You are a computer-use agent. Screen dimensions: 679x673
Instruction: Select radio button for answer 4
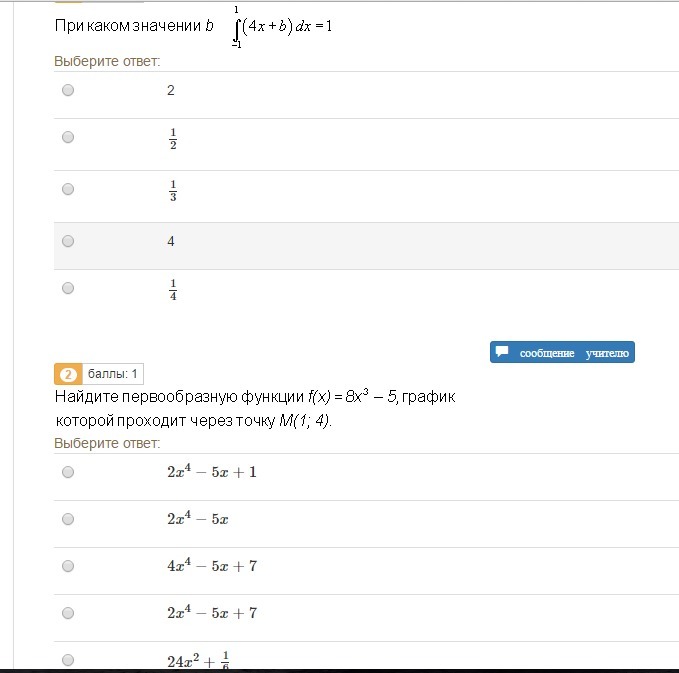click(68, 241)
